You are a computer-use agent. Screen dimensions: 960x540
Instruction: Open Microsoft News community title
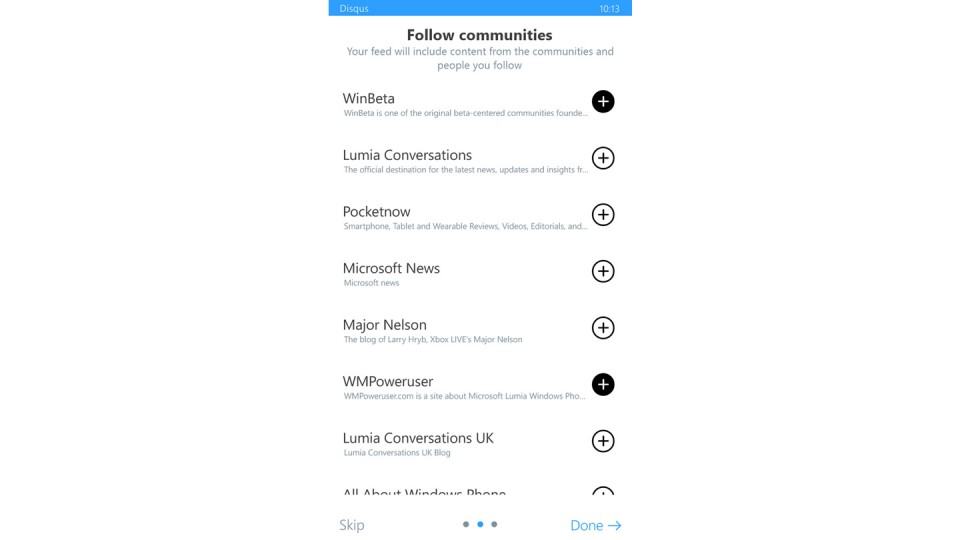point(391,268)
